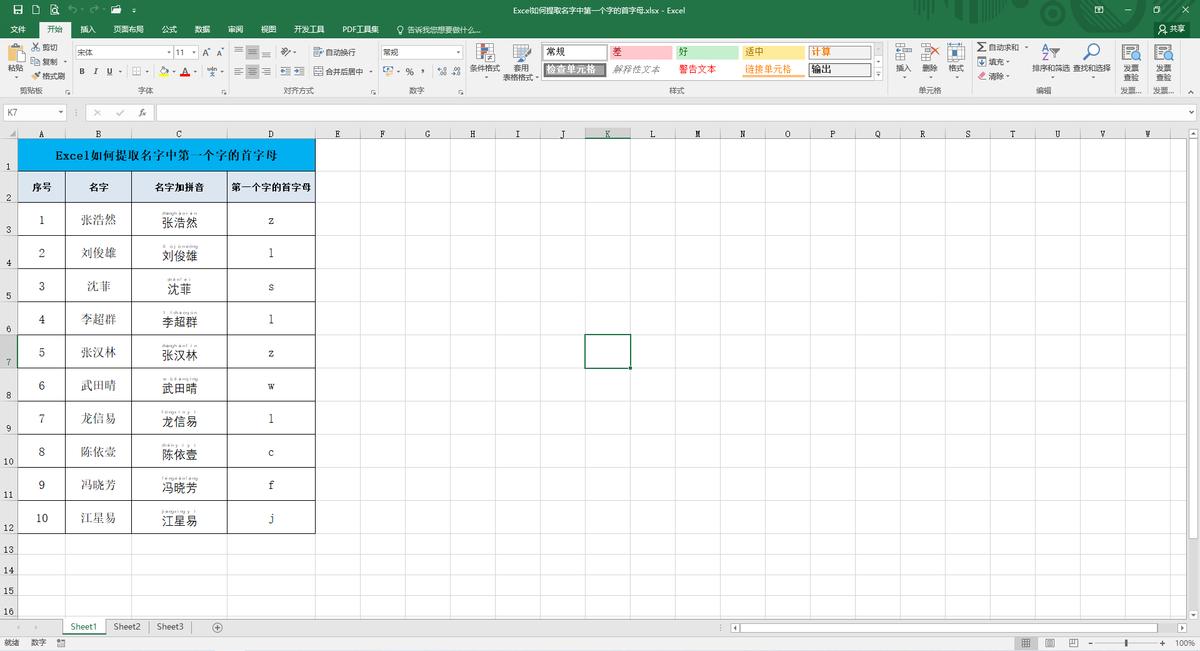Click the zoom slider in status bar
The width and height of the screenshot is (1200, 651).
tap(1126, 643)
